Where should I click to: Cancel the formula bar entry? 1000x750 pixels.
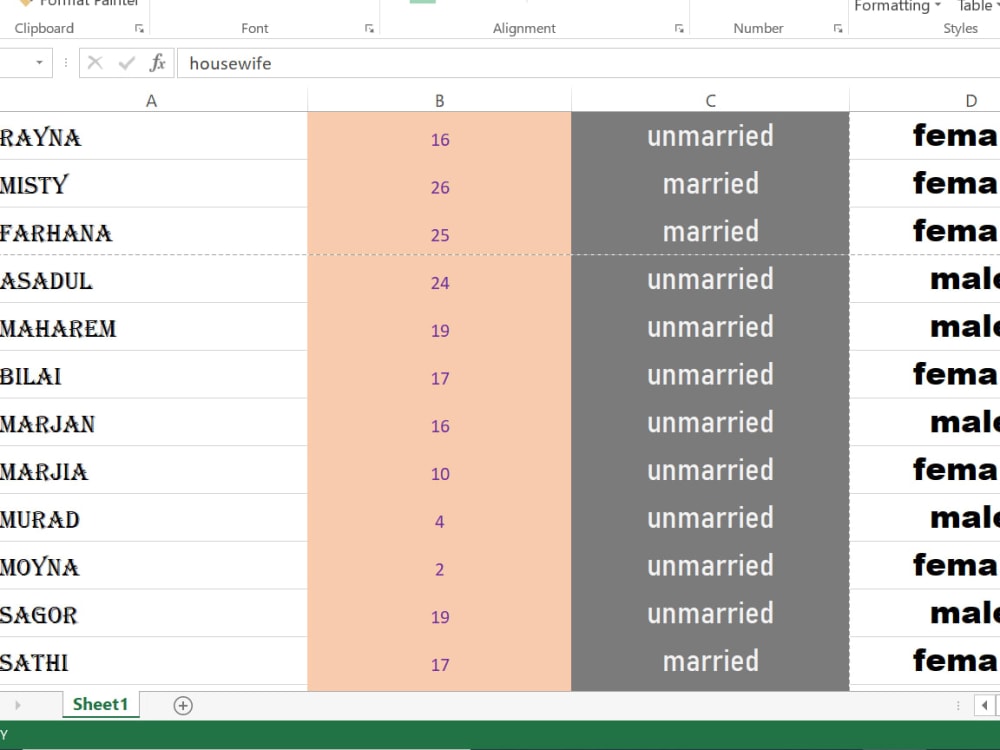pyautogui.click(x=95, y=63)
